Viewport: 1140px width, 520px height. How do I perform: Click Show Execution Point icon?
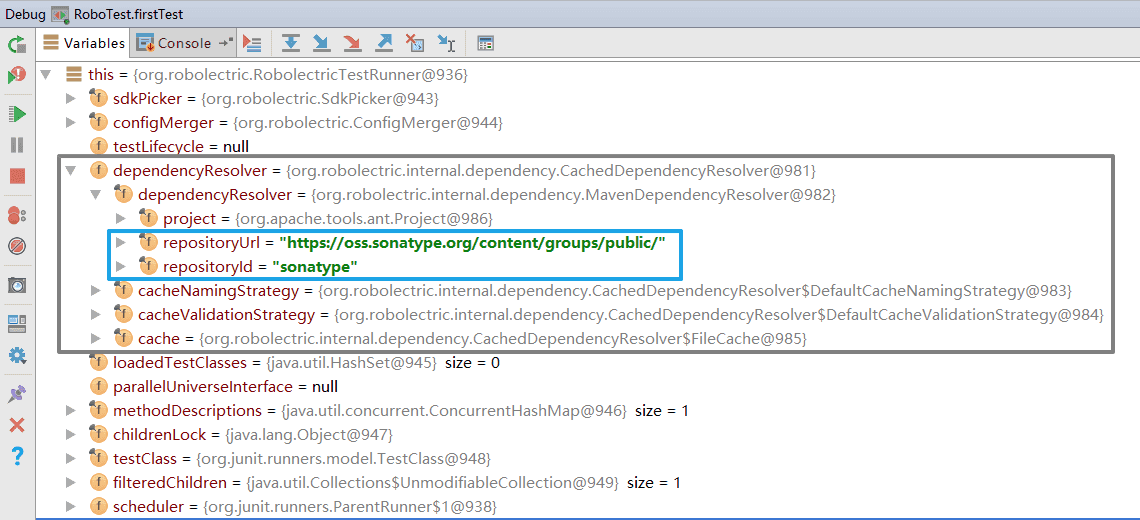click(x=252, y=44)
